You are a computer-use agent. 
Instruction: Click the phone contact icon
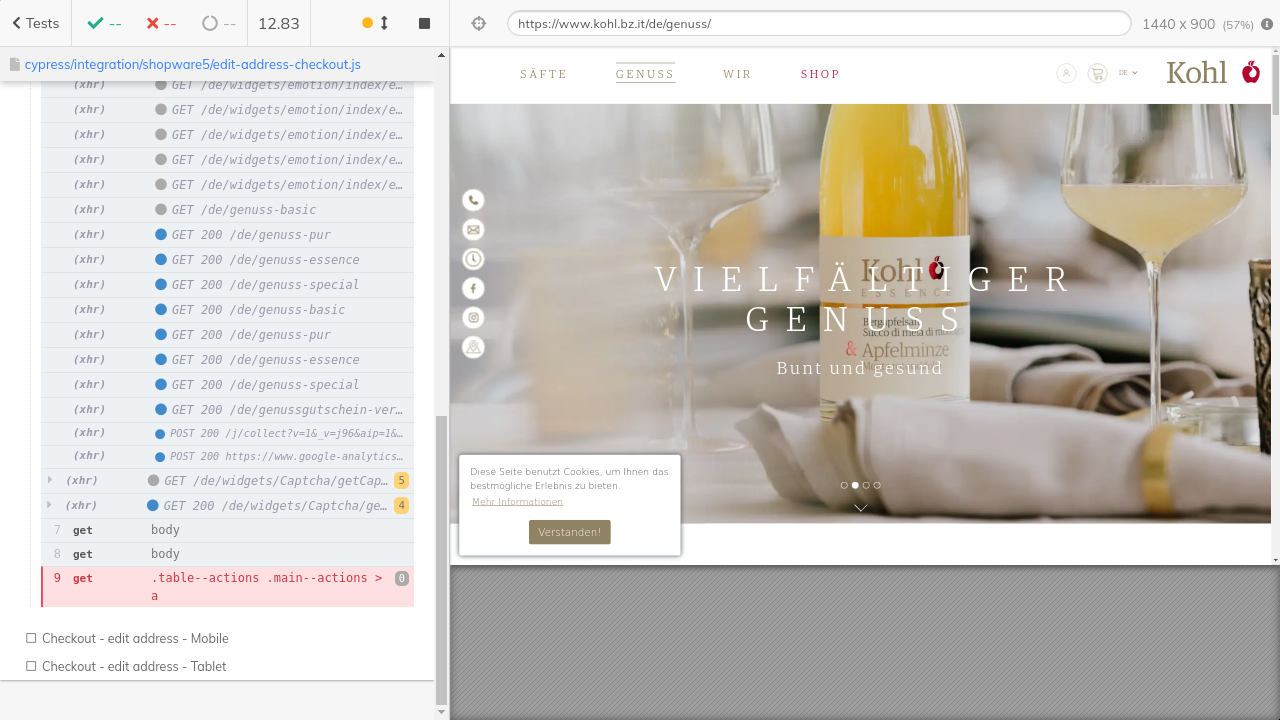473,200
